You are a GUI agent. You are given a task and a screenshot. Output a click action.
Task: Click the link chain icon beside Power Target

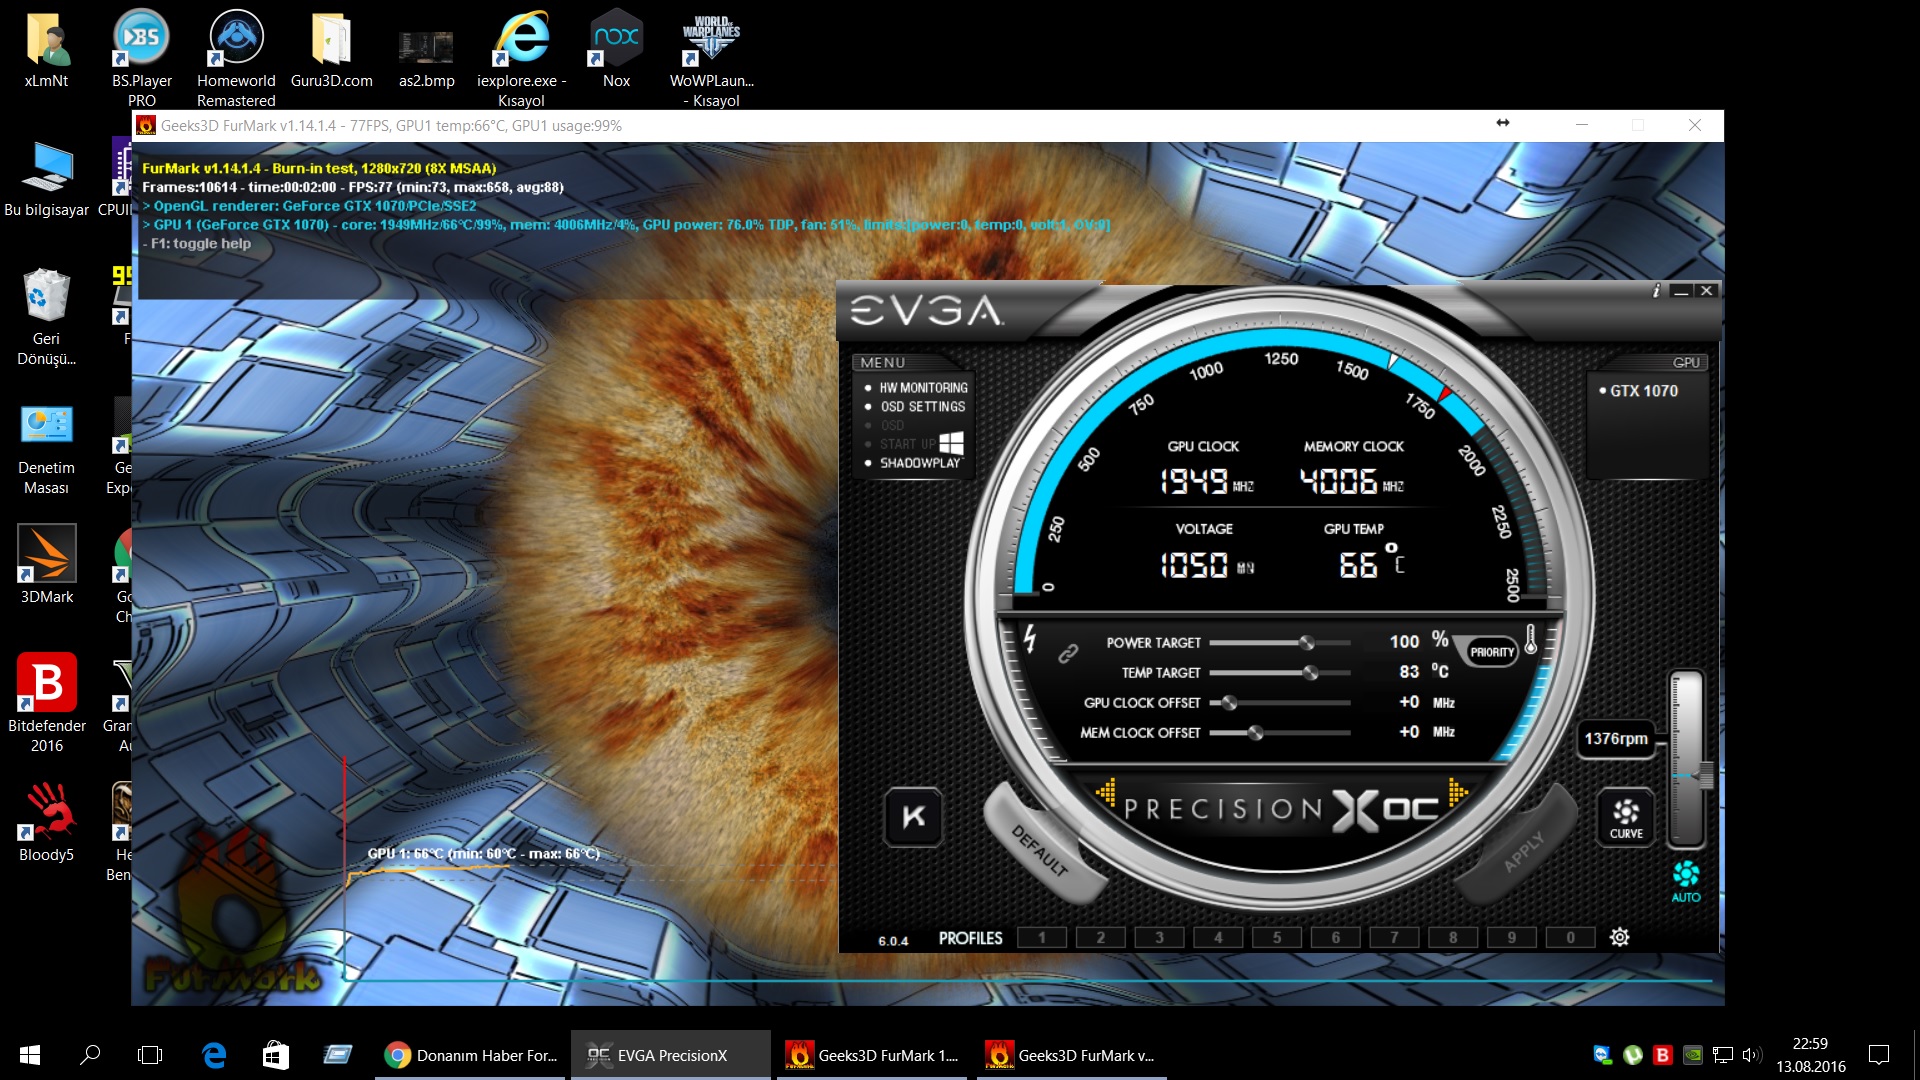click(x=1068, y=654)
